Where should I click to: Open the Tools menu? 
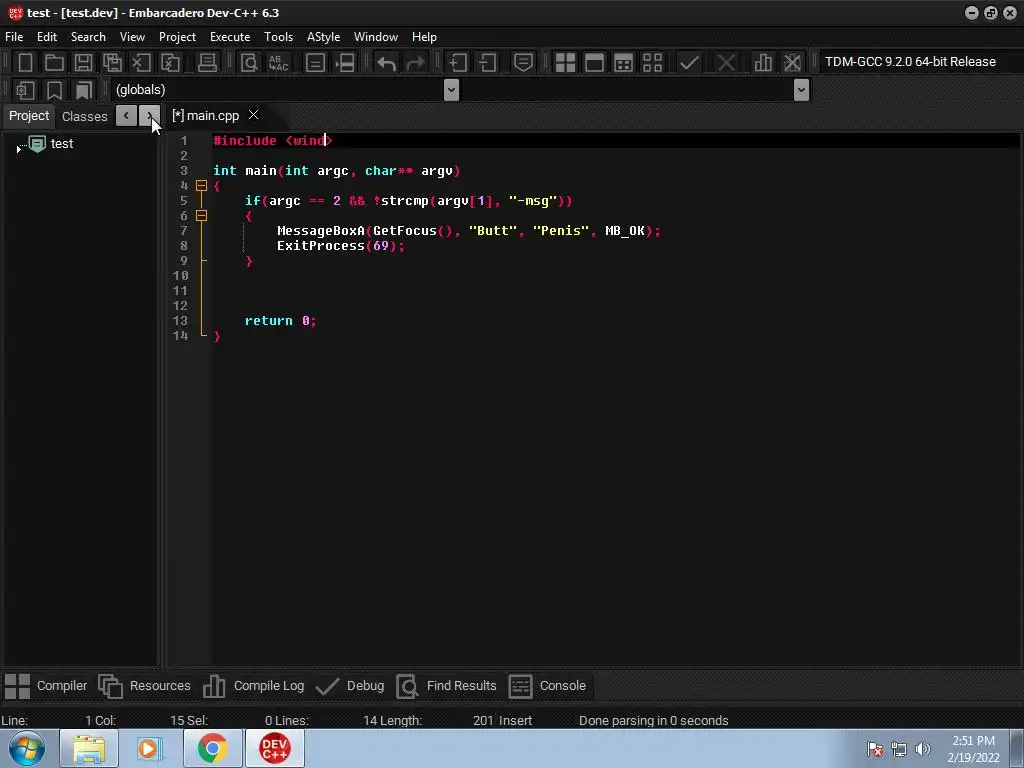pos(278,37)
